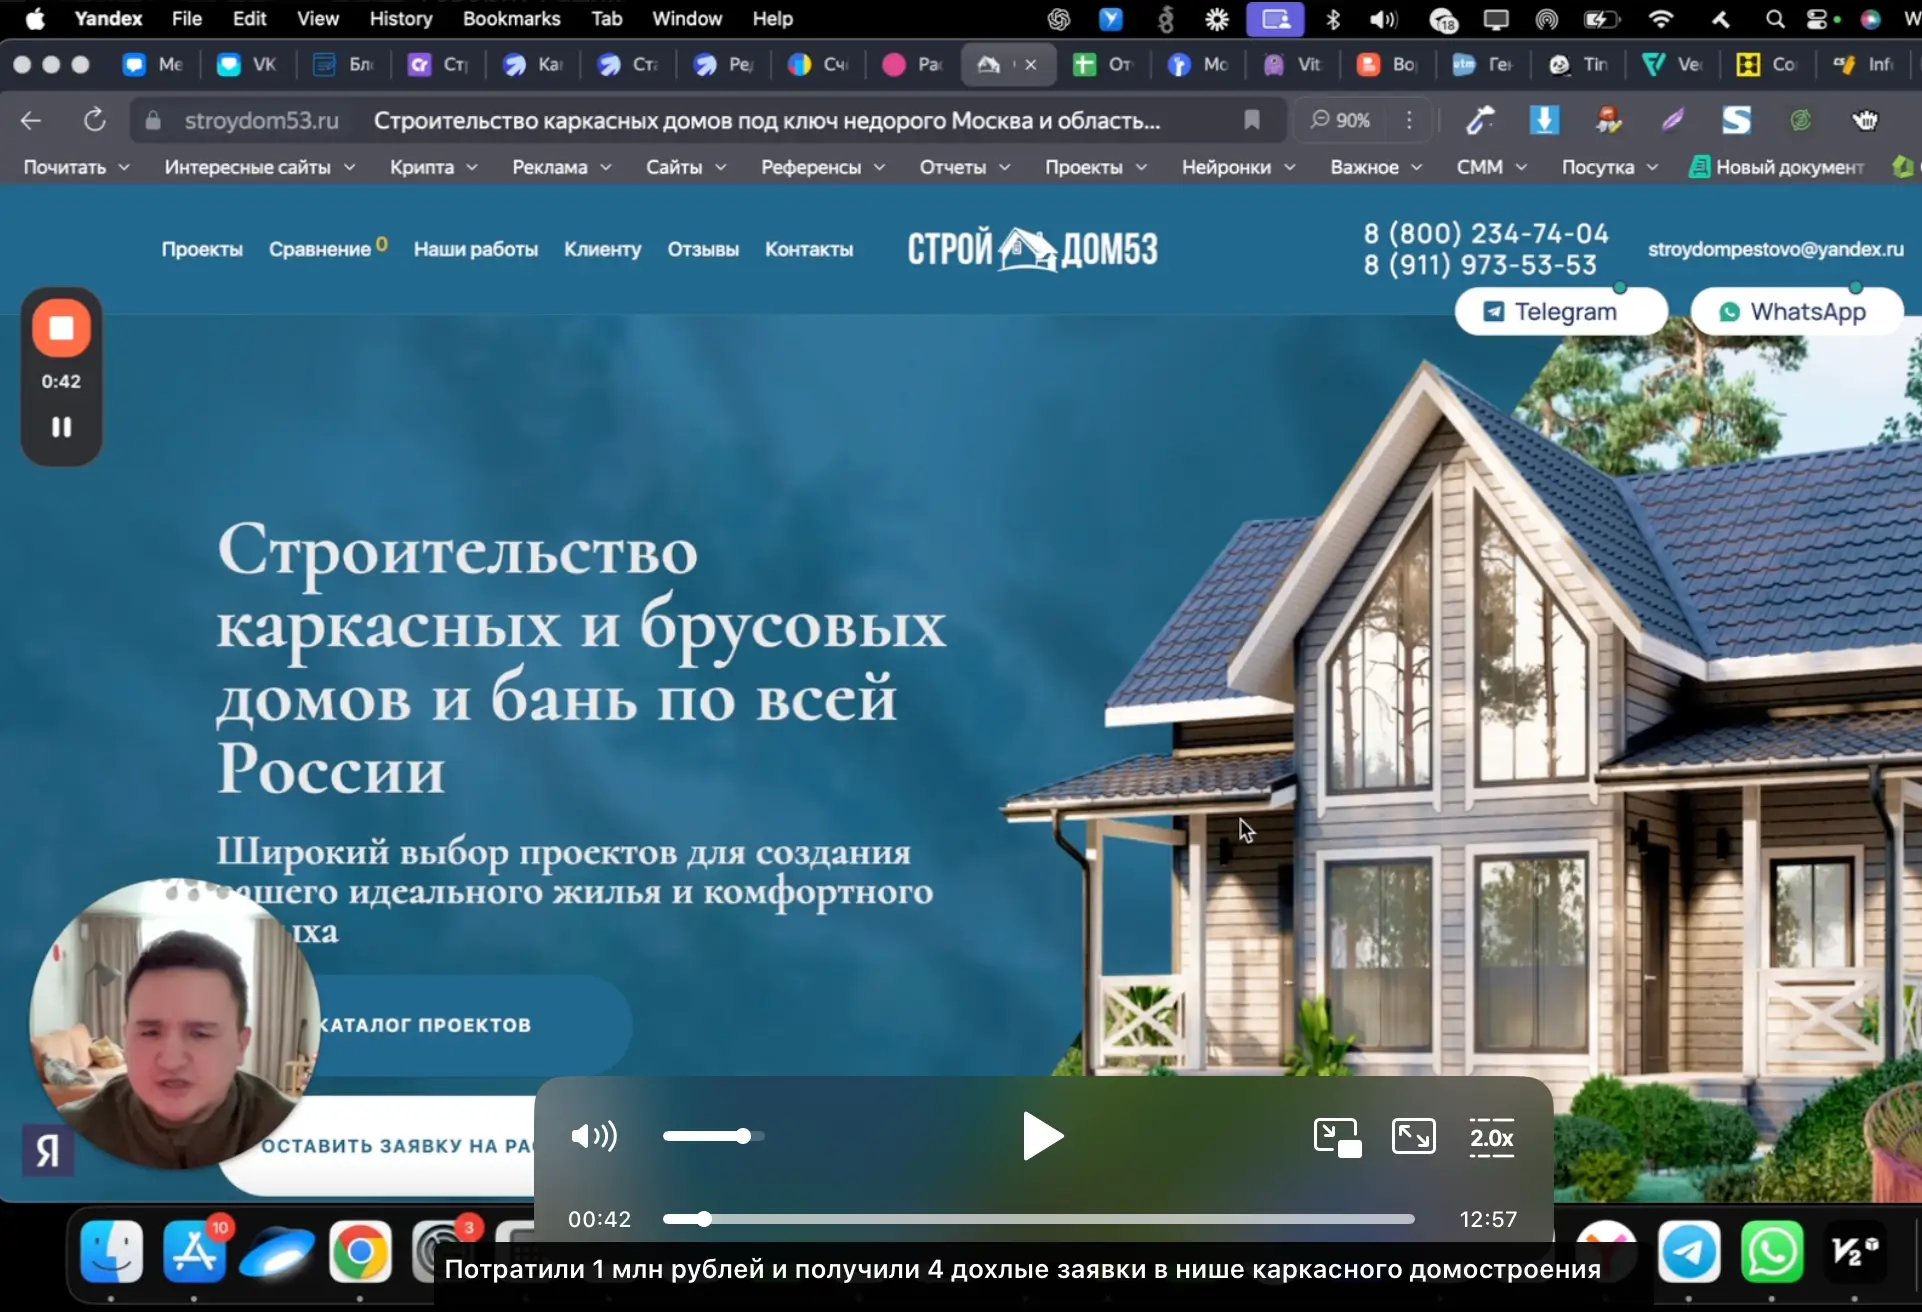This screenshot has height=1312, width=1922.
Task: Expand the Важное bookmarks folder
Action: [1375, 167]
